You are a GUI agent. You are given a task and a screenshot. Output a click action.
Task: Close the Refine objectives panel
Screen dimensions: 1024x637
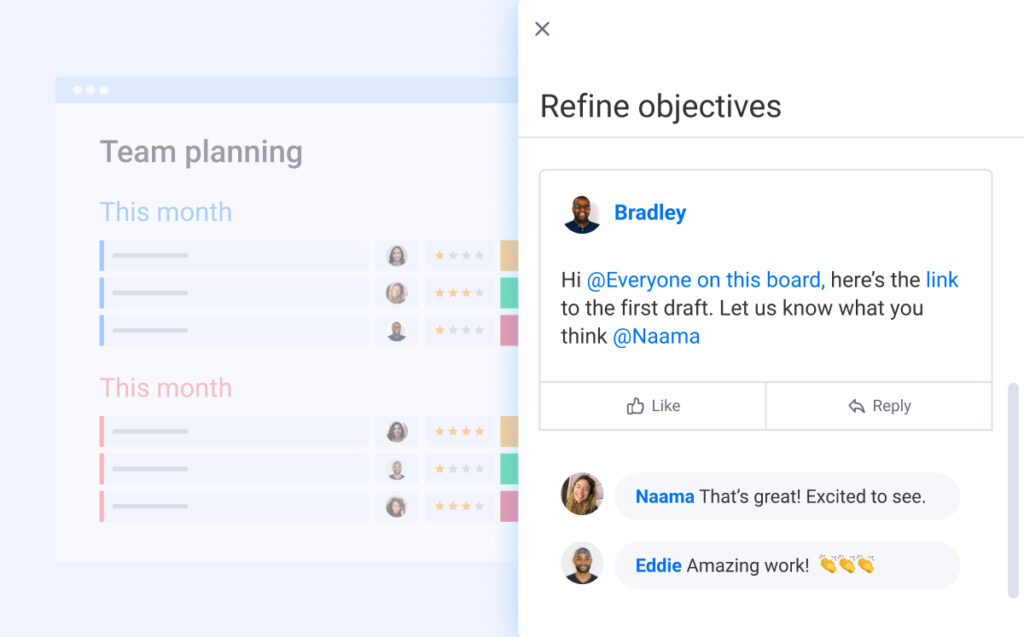point(542,29)
